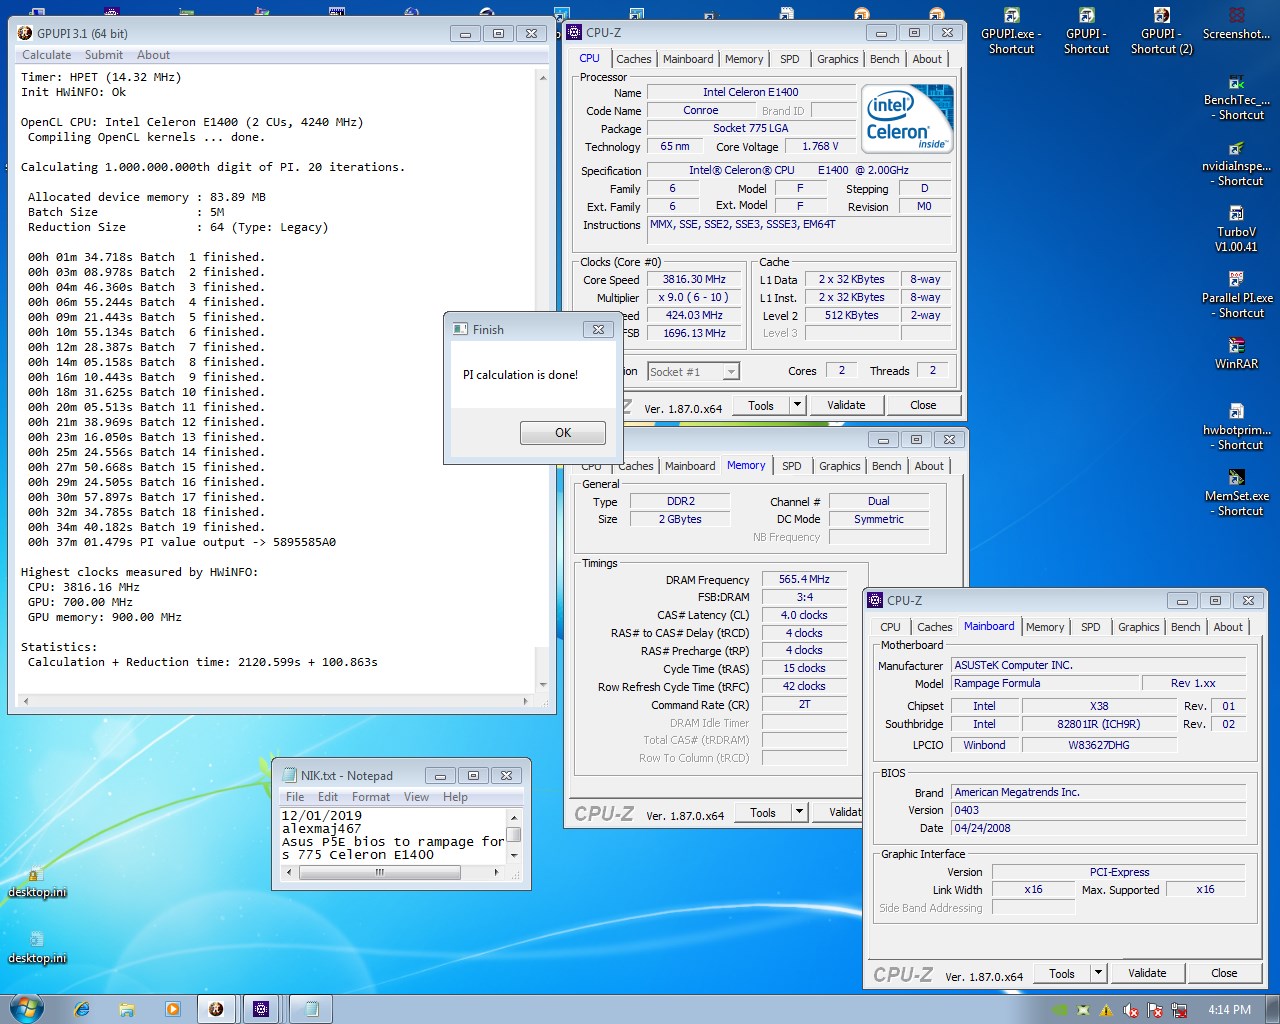Open nvidiaInspector shortcut desktop icon
The height and width of the screenshot is (1024, 1280).
point(1237,164)
